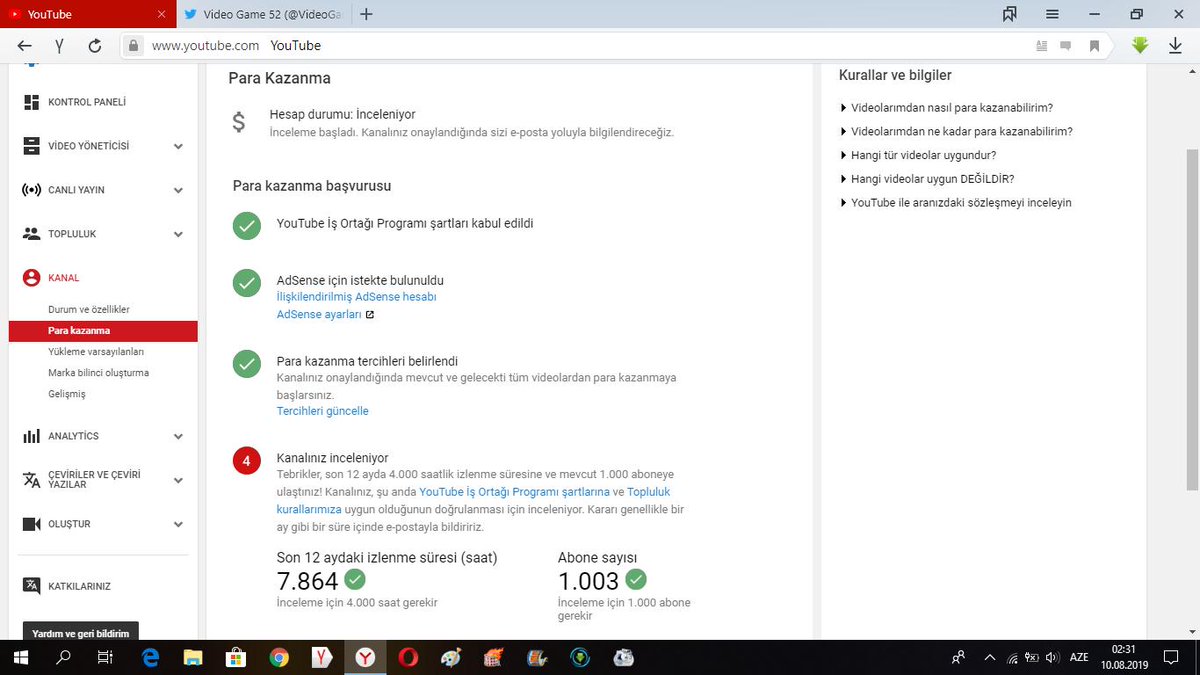Click the Kanal section header
Image resolution: width=1200 pixels, height=675 pixels.
pos(63,278)
